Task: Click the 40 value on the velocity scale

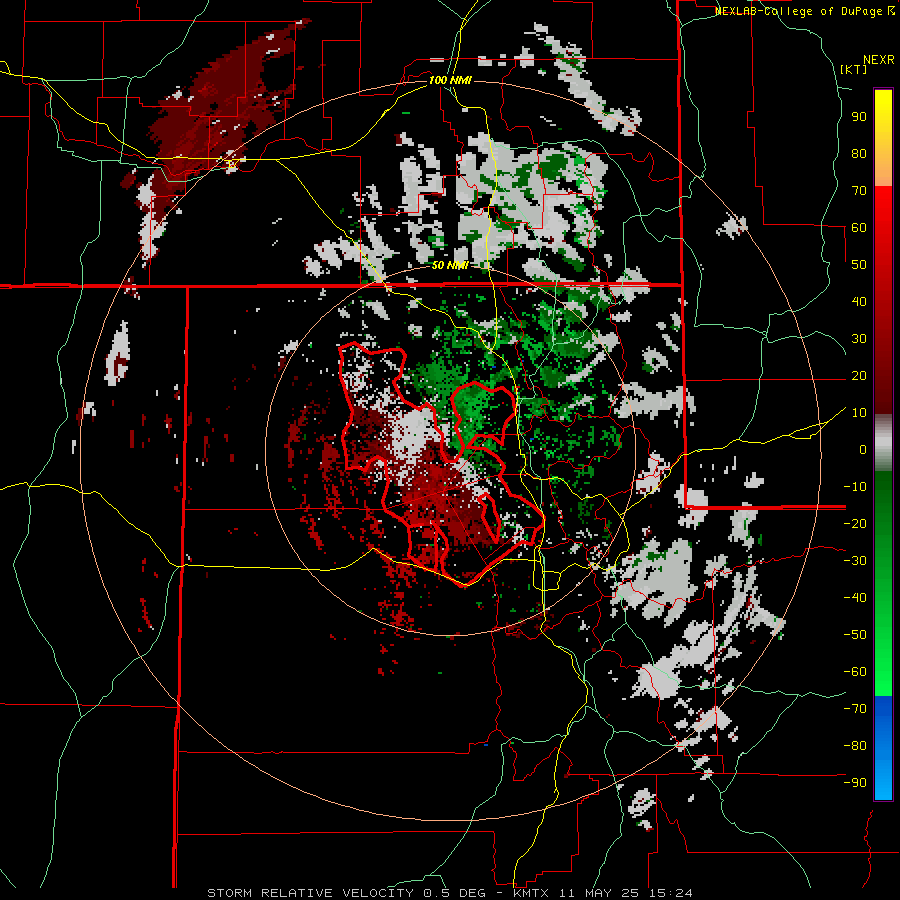Action: (x=859, y=302)
